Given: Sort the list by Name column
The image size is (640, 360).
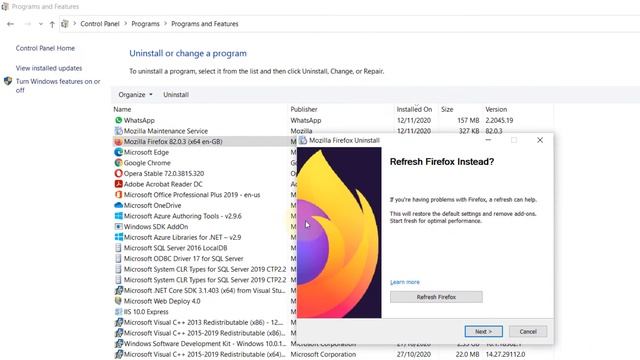Looking at the screenshot, I should click(122, 109).
